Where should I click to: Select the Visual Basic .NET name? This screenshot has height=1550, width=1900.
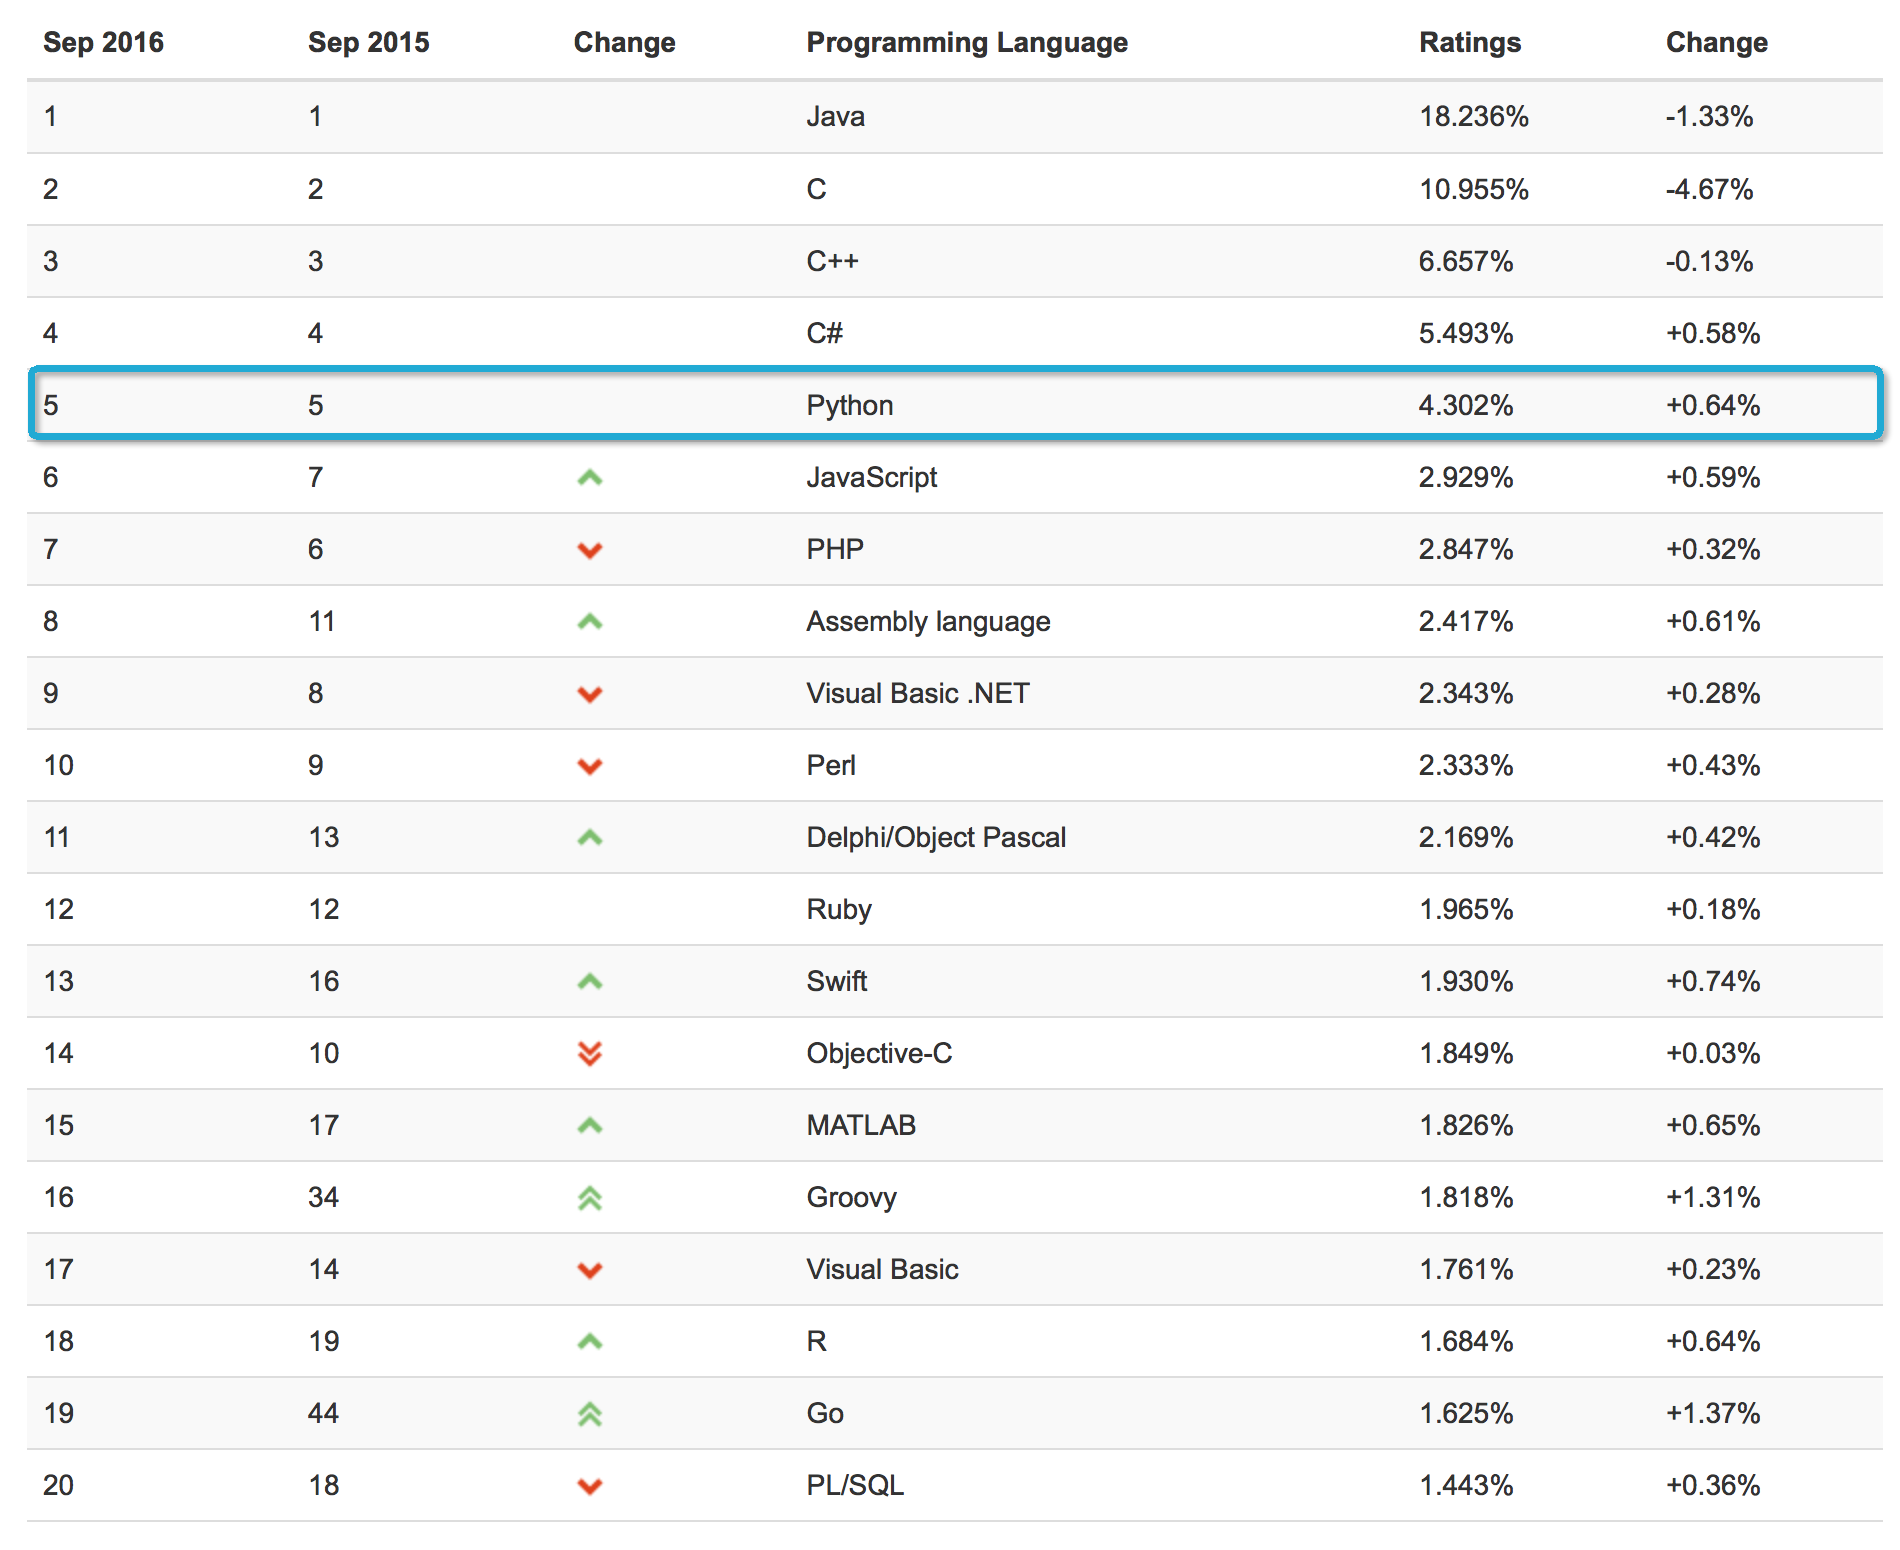click(x=918, y=693)
